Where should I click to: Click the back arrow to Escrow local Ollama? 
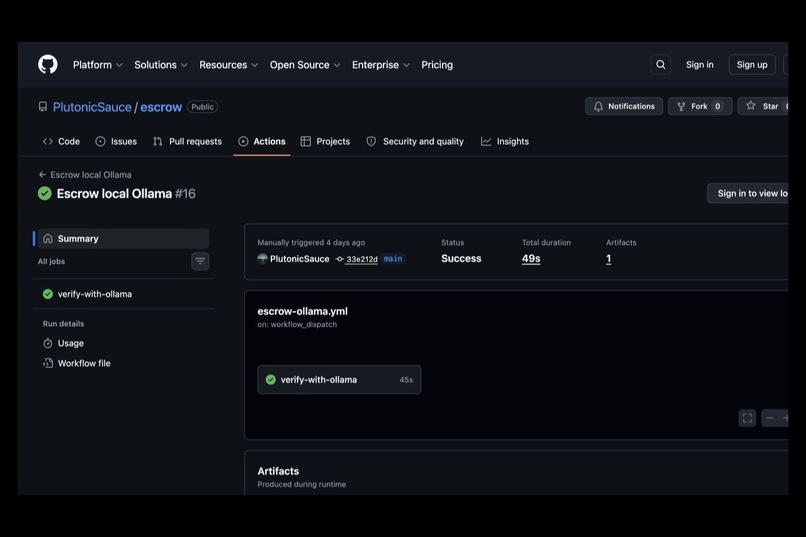tap(42, 175)
